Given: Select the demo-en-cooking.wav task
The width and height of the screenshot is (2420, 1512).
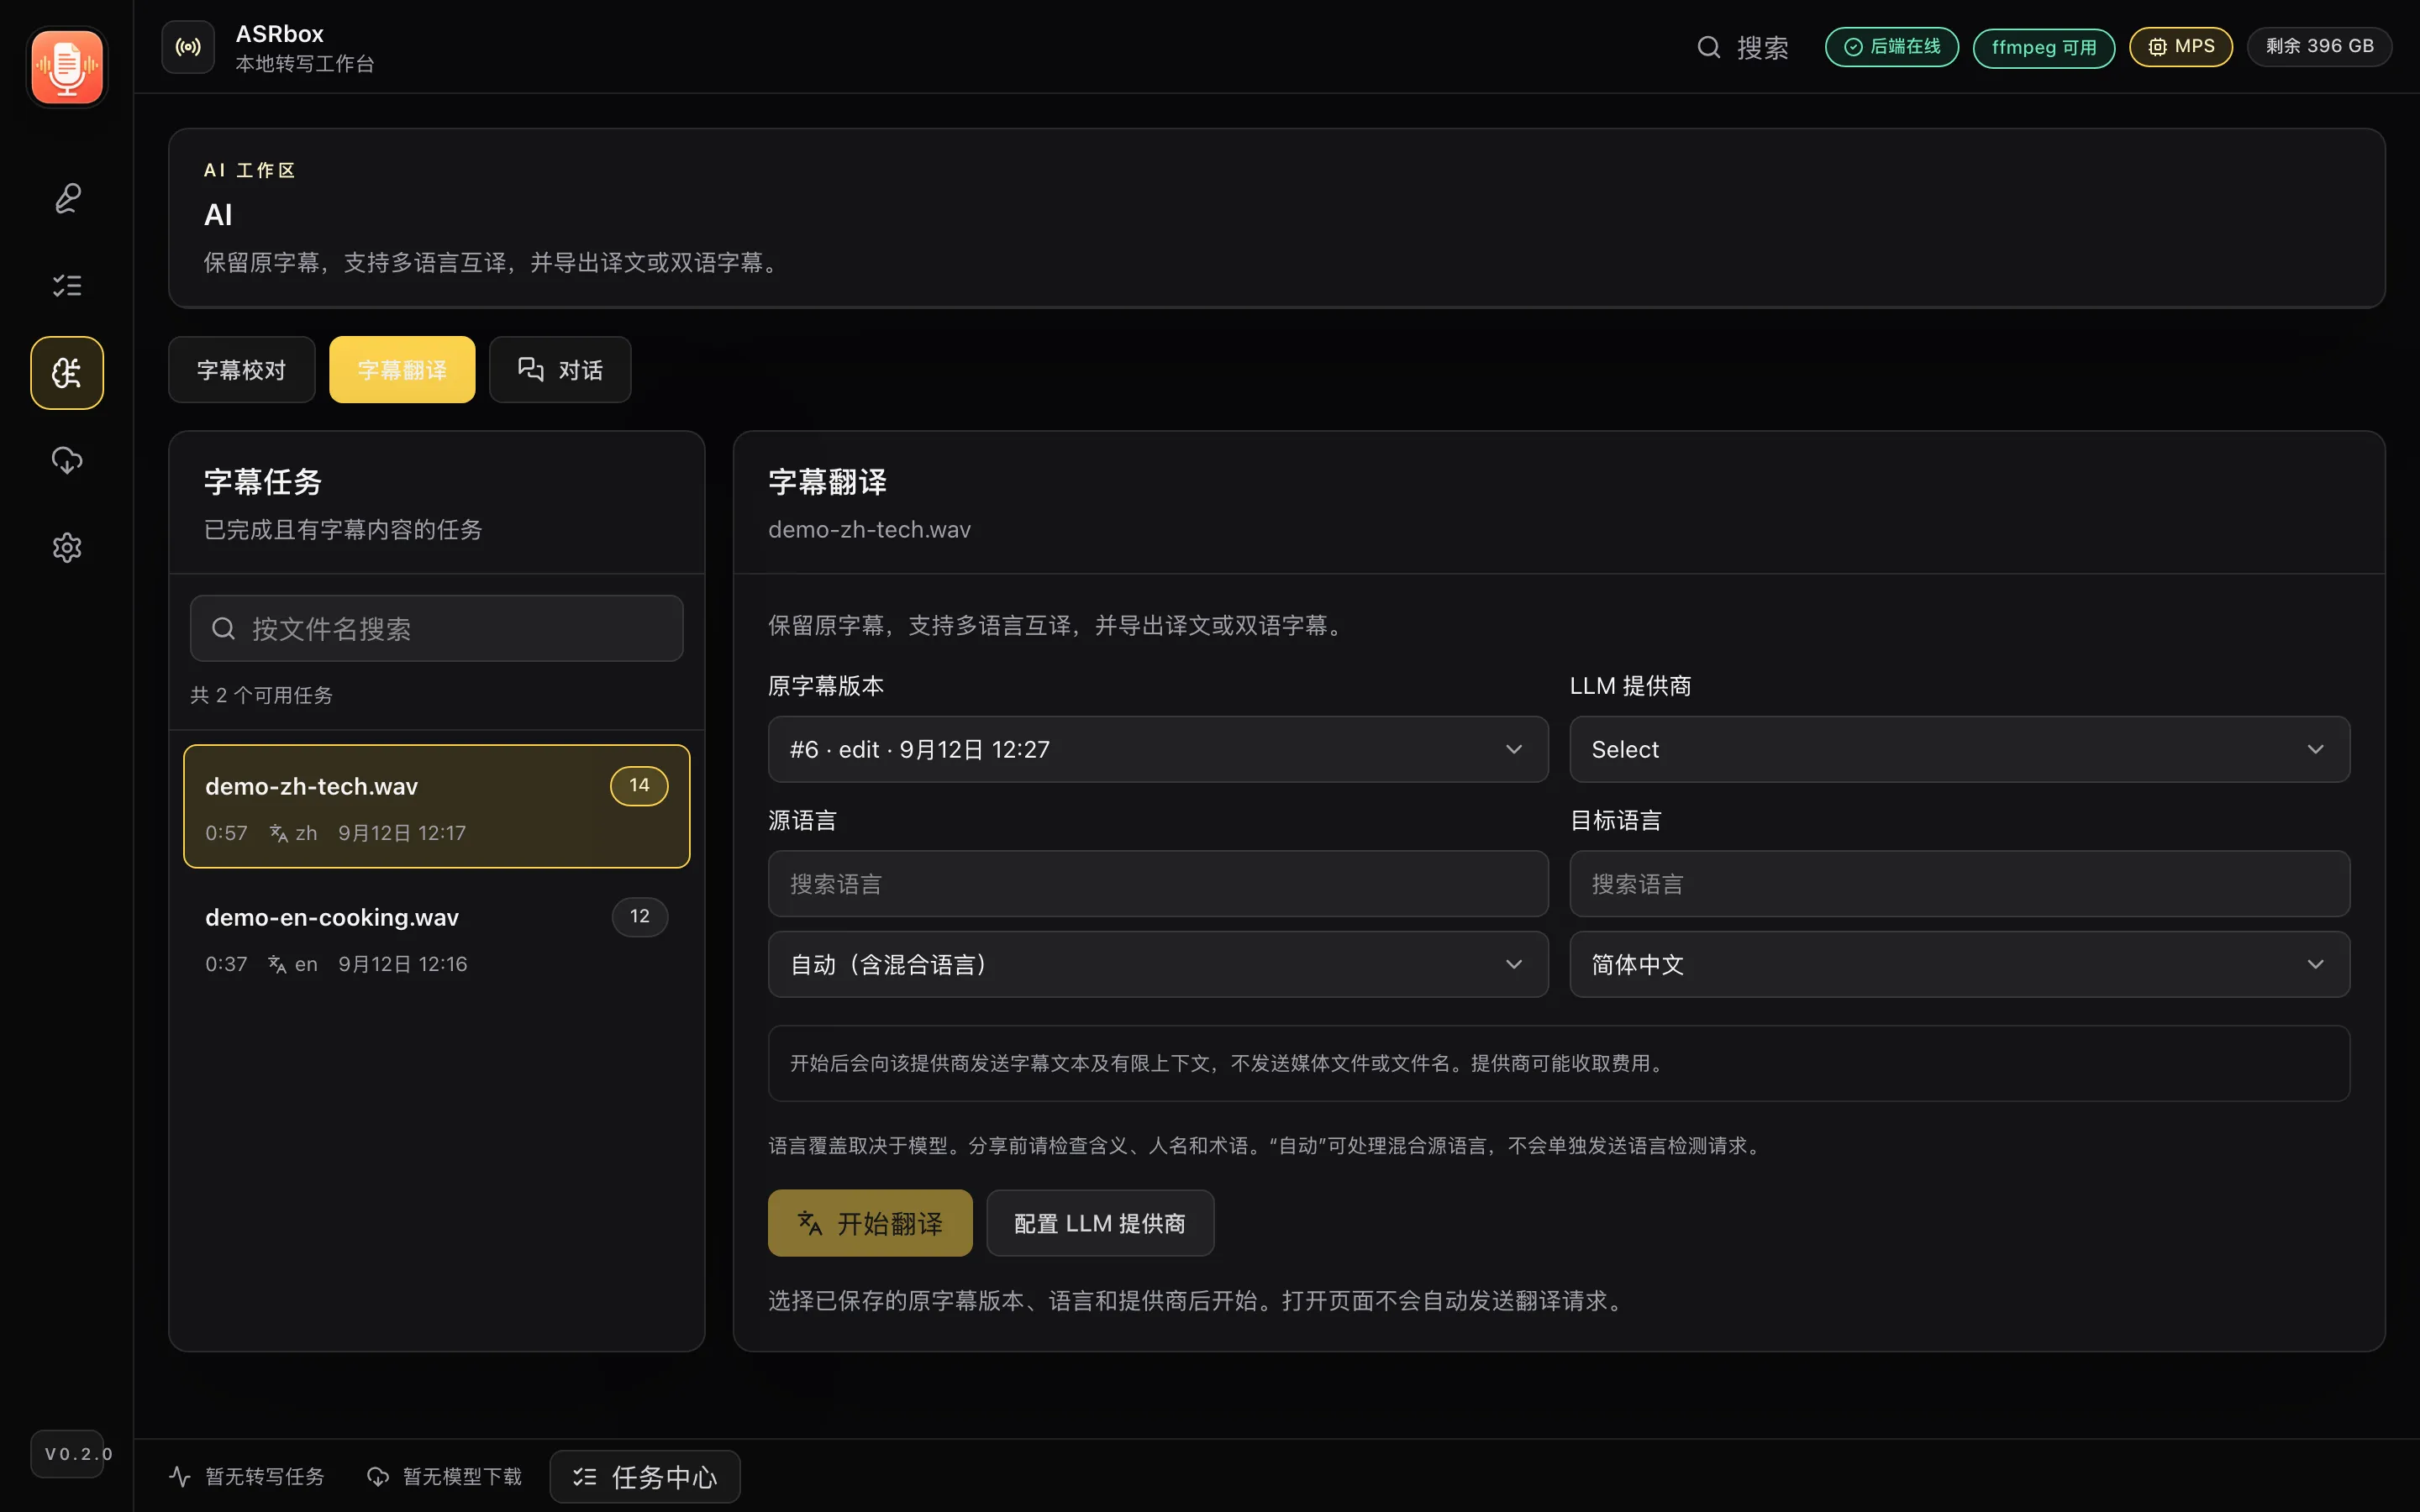Looking at the screenshot, I should 436,938.
